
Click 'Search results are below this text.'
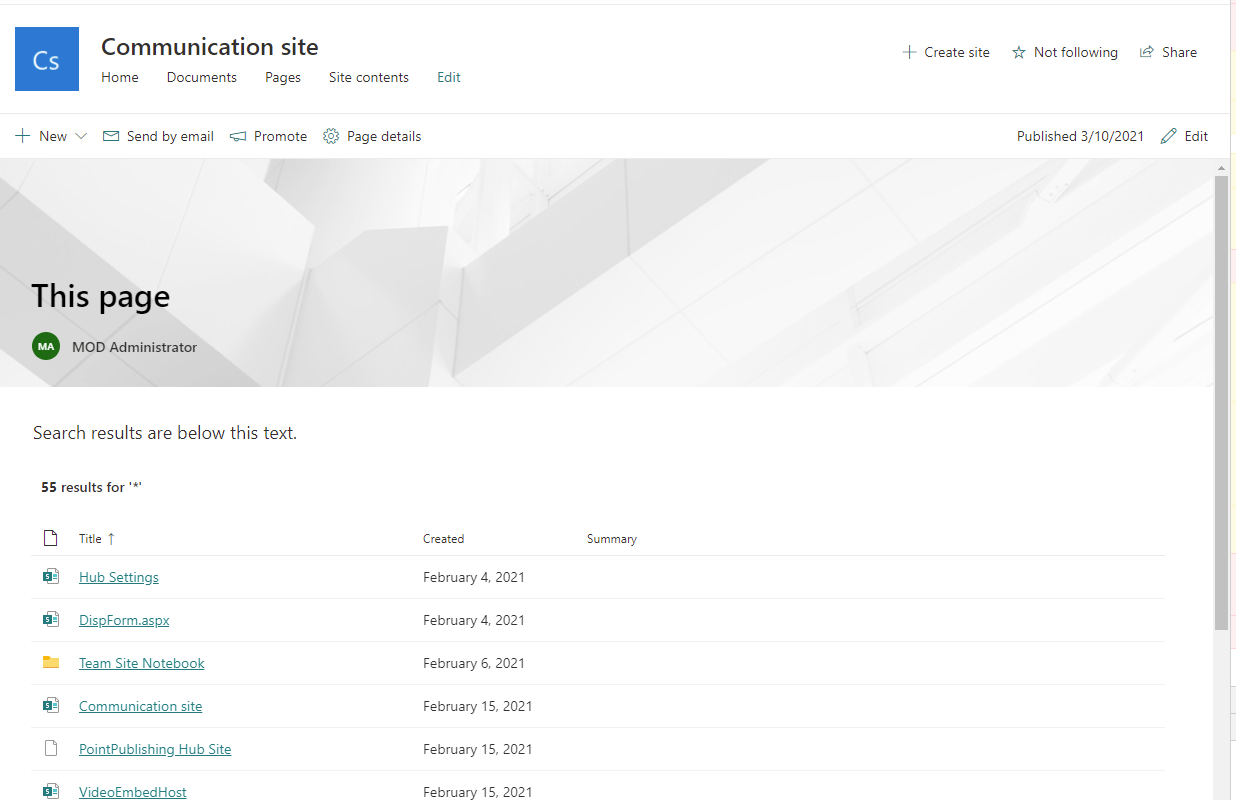coord(165,433)
